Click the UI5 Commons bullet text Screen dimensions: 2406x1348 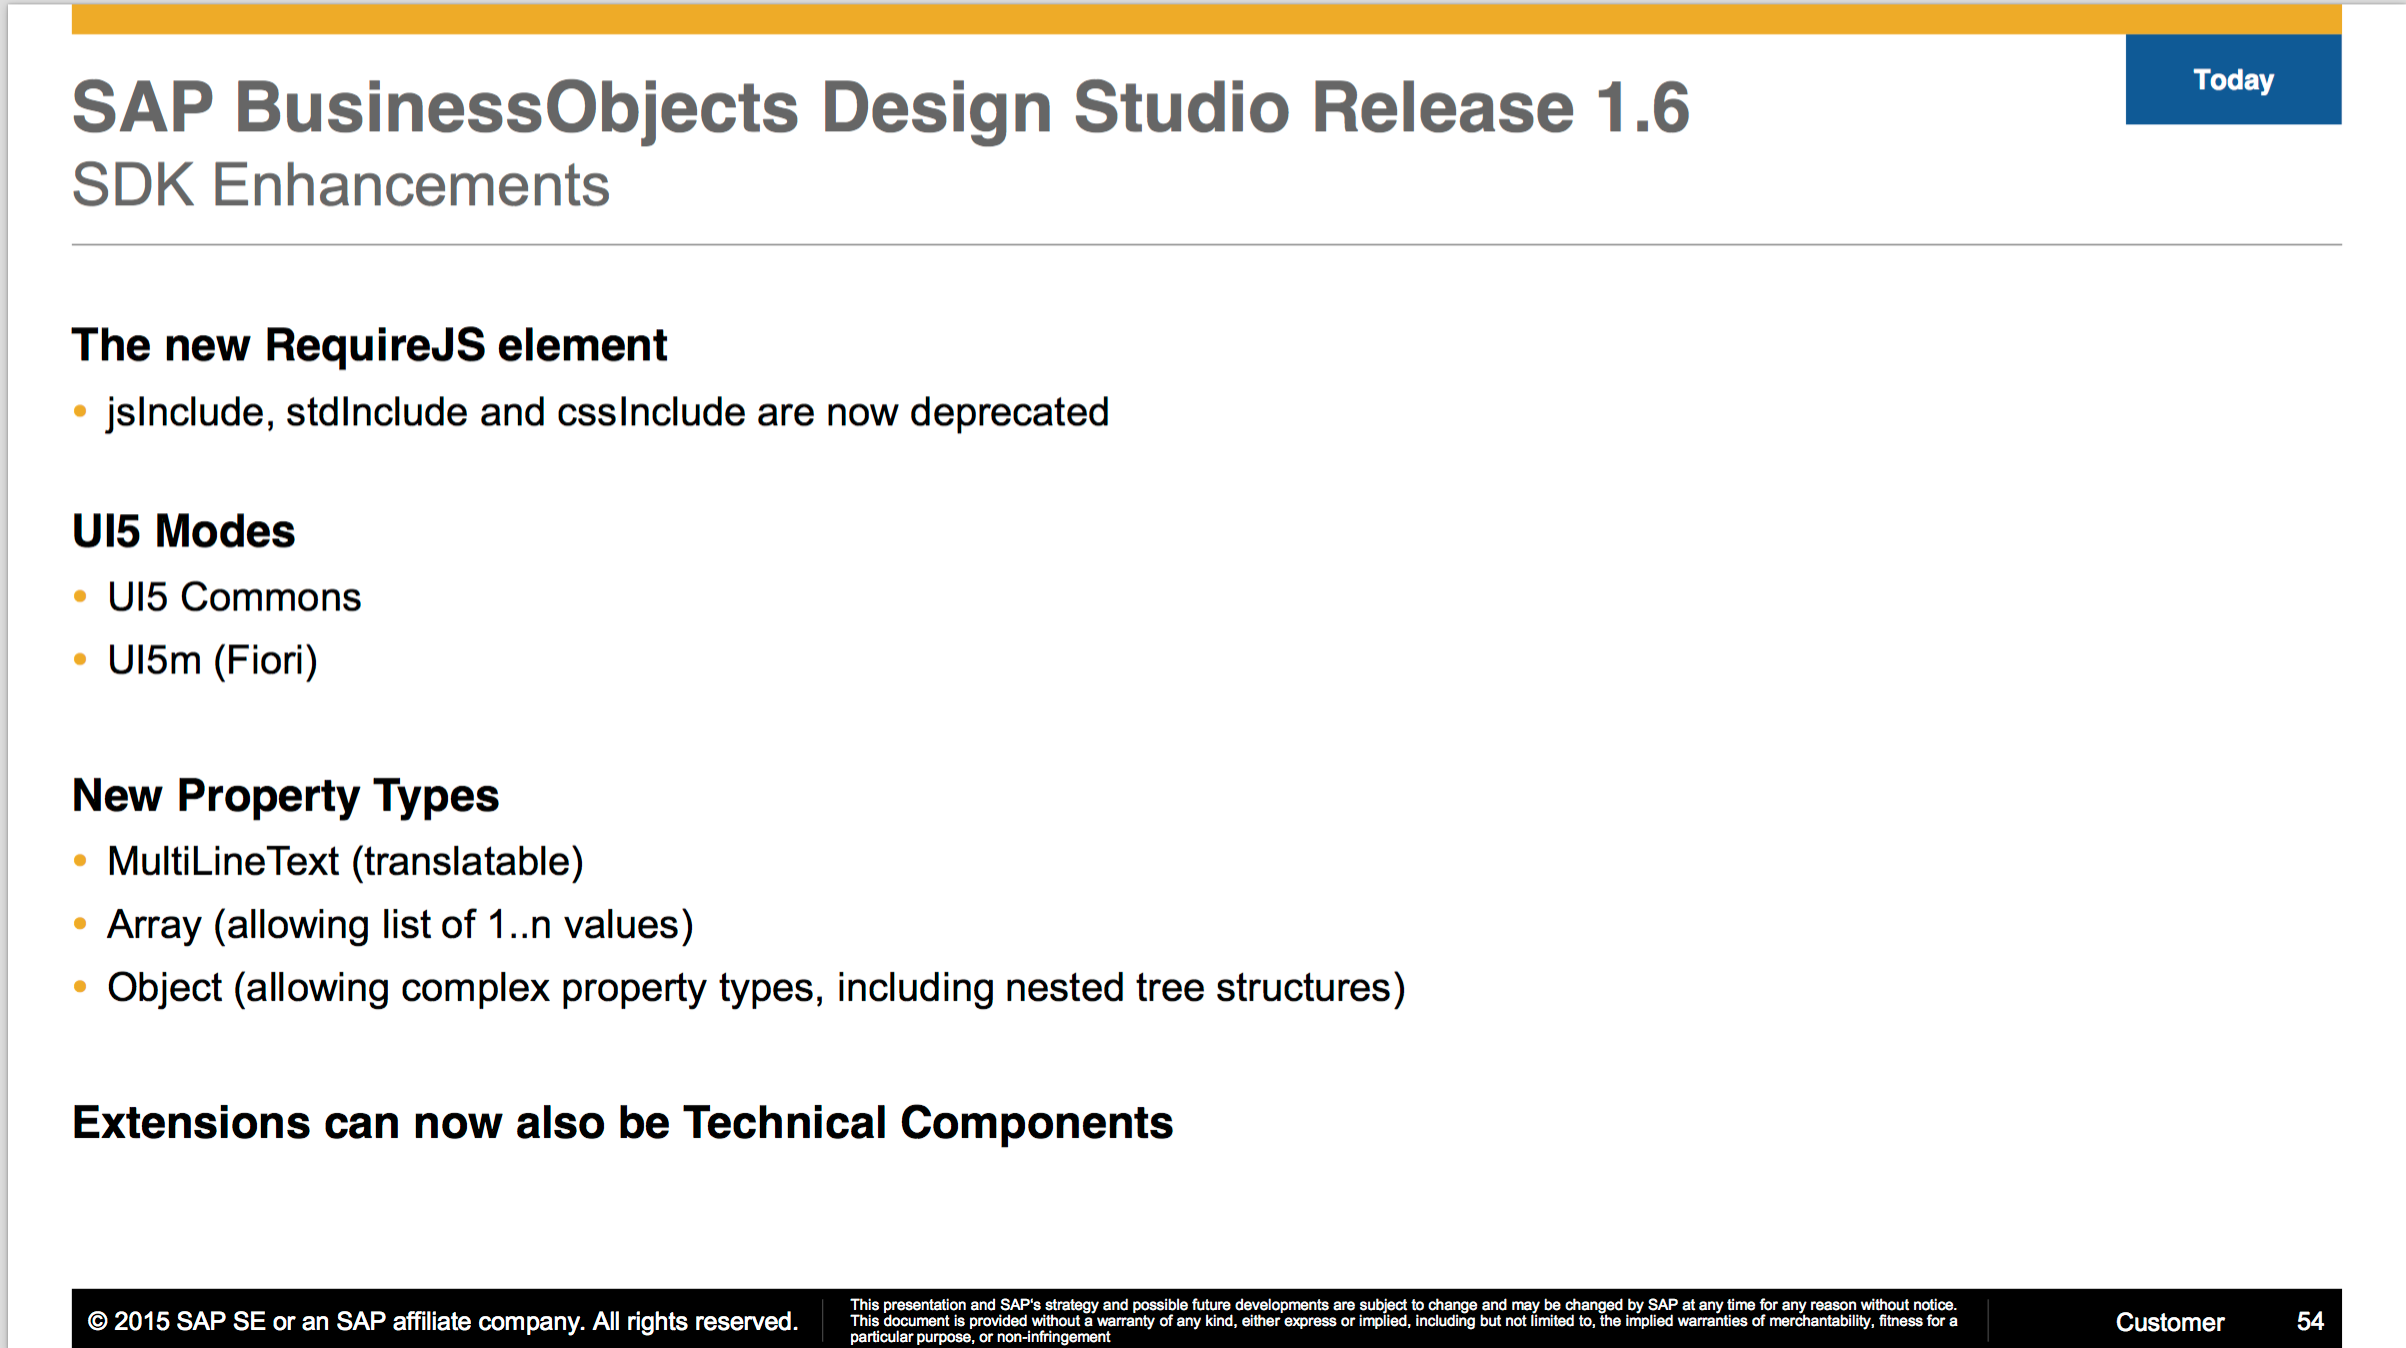coord(234,597)
